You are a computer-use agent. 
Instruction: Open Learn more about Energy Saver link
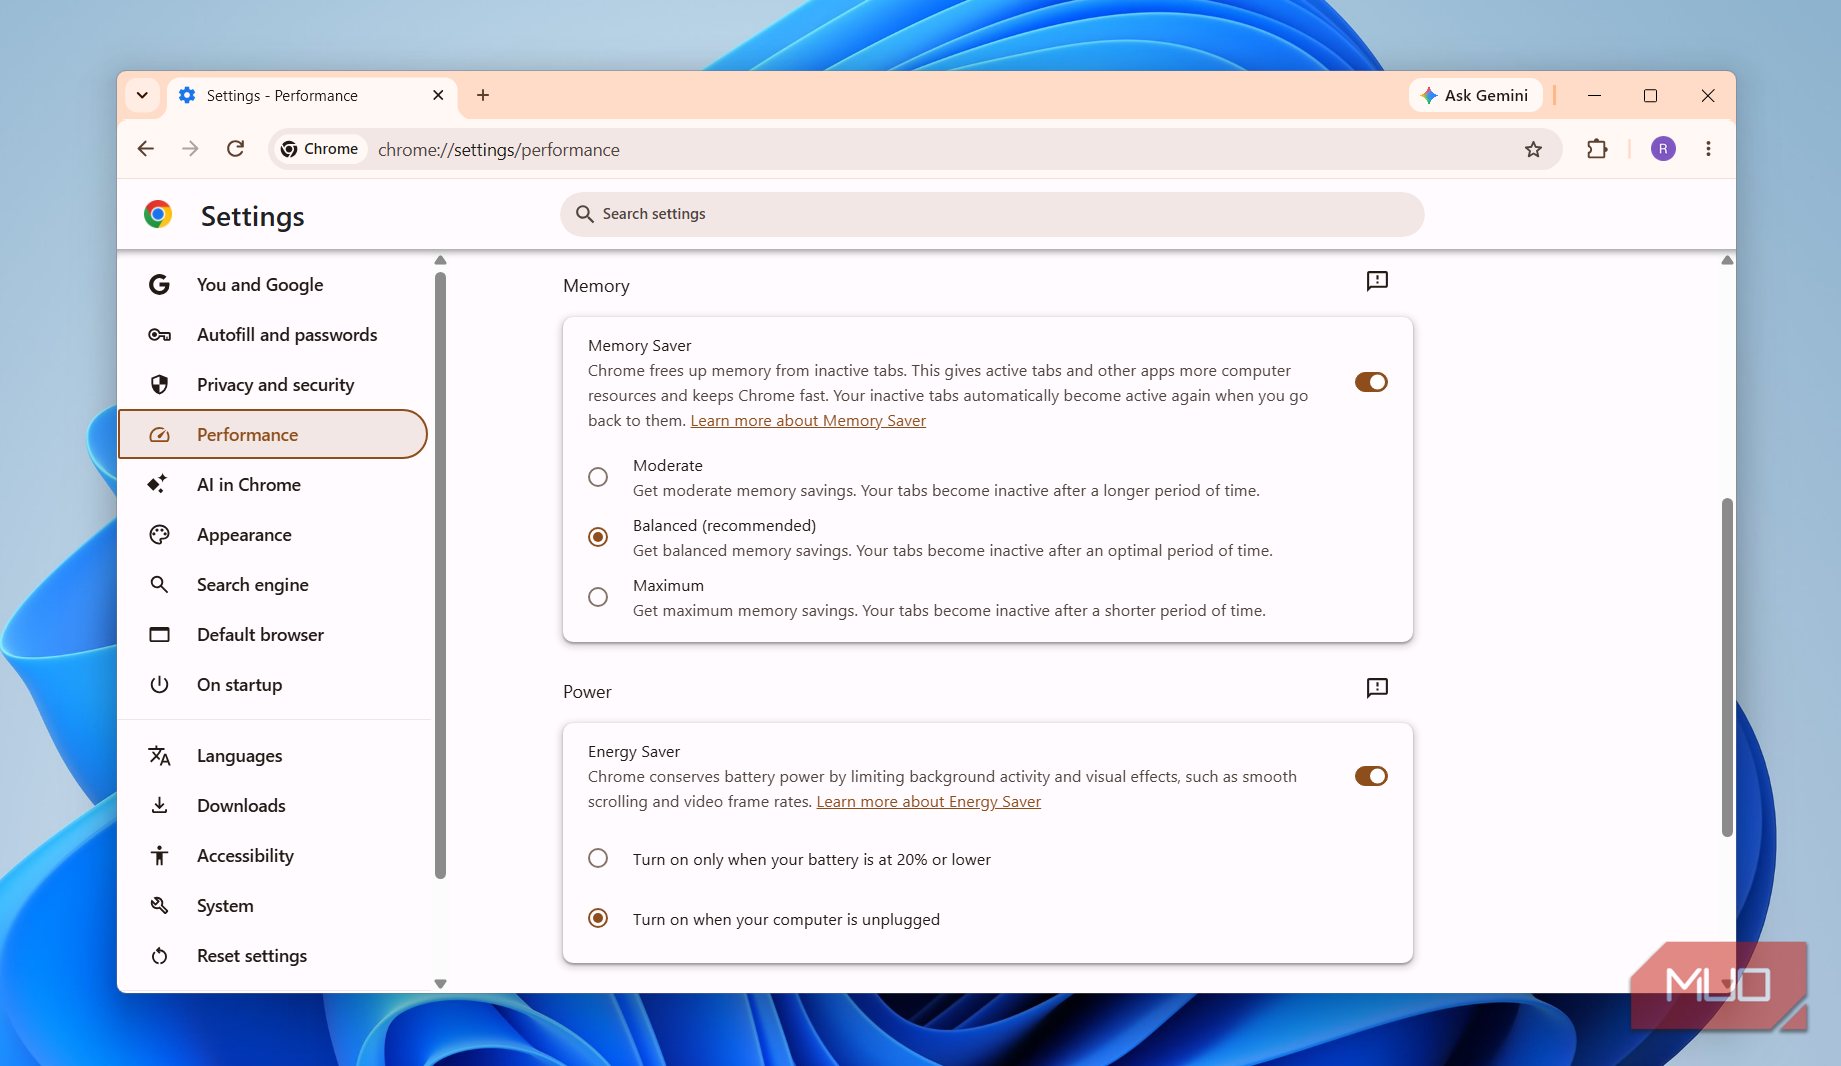pyautogui.click(x=928, y=802)
